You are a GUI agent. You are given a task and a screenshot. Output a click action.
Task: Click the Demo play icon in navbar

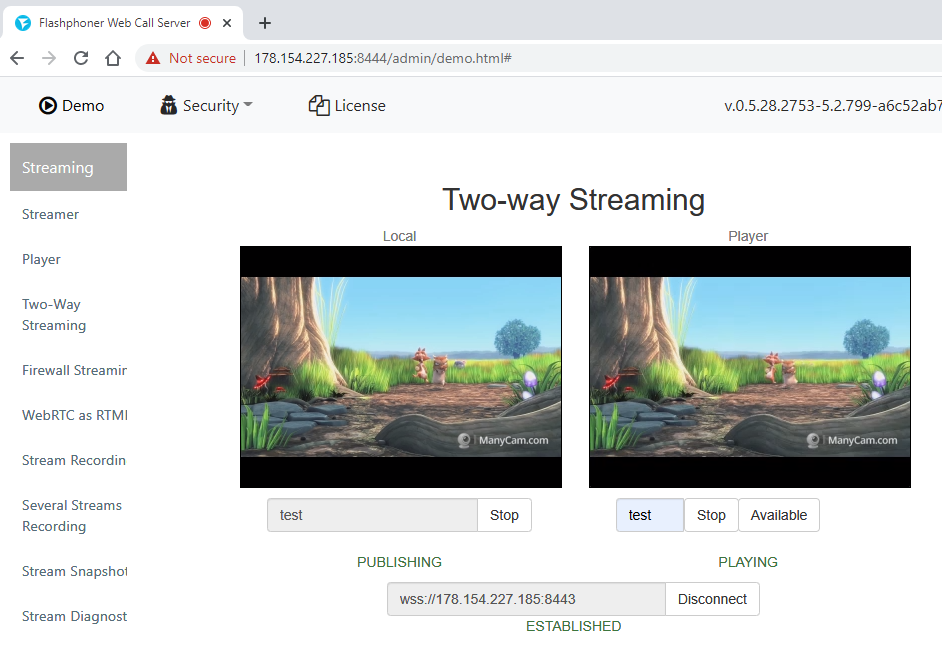coord(47,105)
